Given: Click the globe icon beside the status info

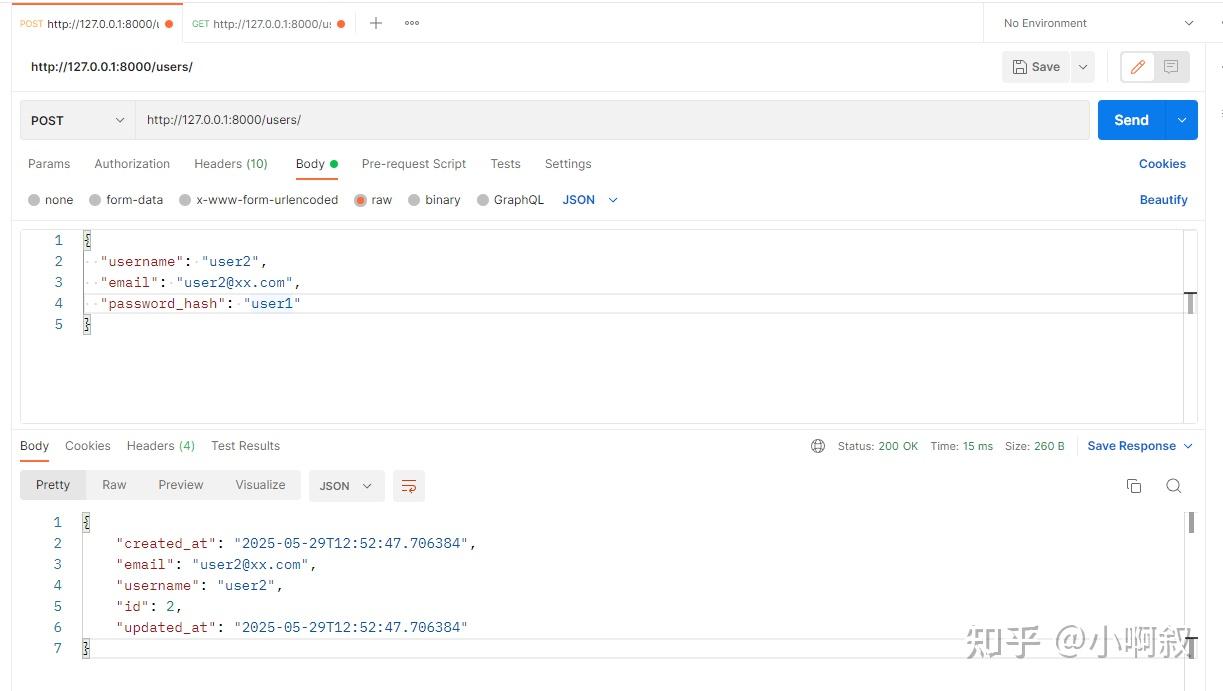Looking at the screenshot, I should click(x=818, y=446).
